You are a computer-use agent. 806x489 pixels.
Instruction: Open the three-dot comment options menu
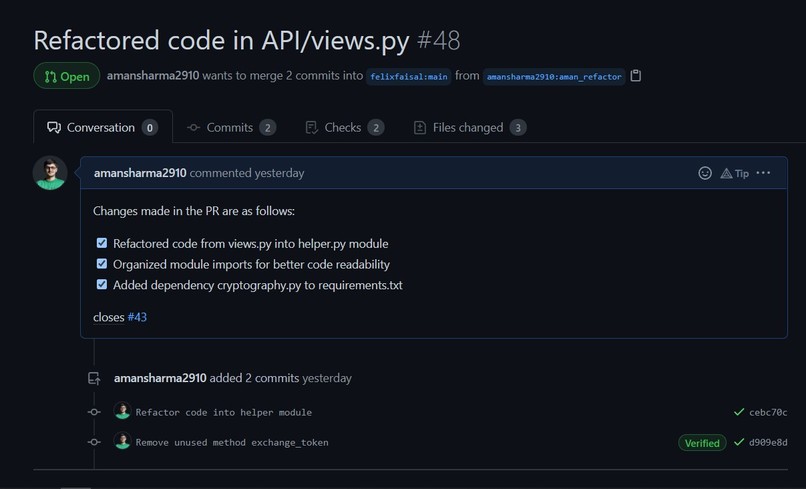tap(763, 173)
